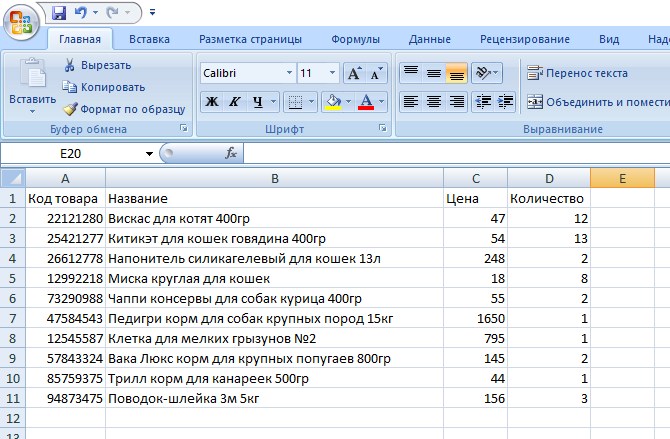Decrease cell indent
The image size is (670, 439).
click(x=483, y=102)
